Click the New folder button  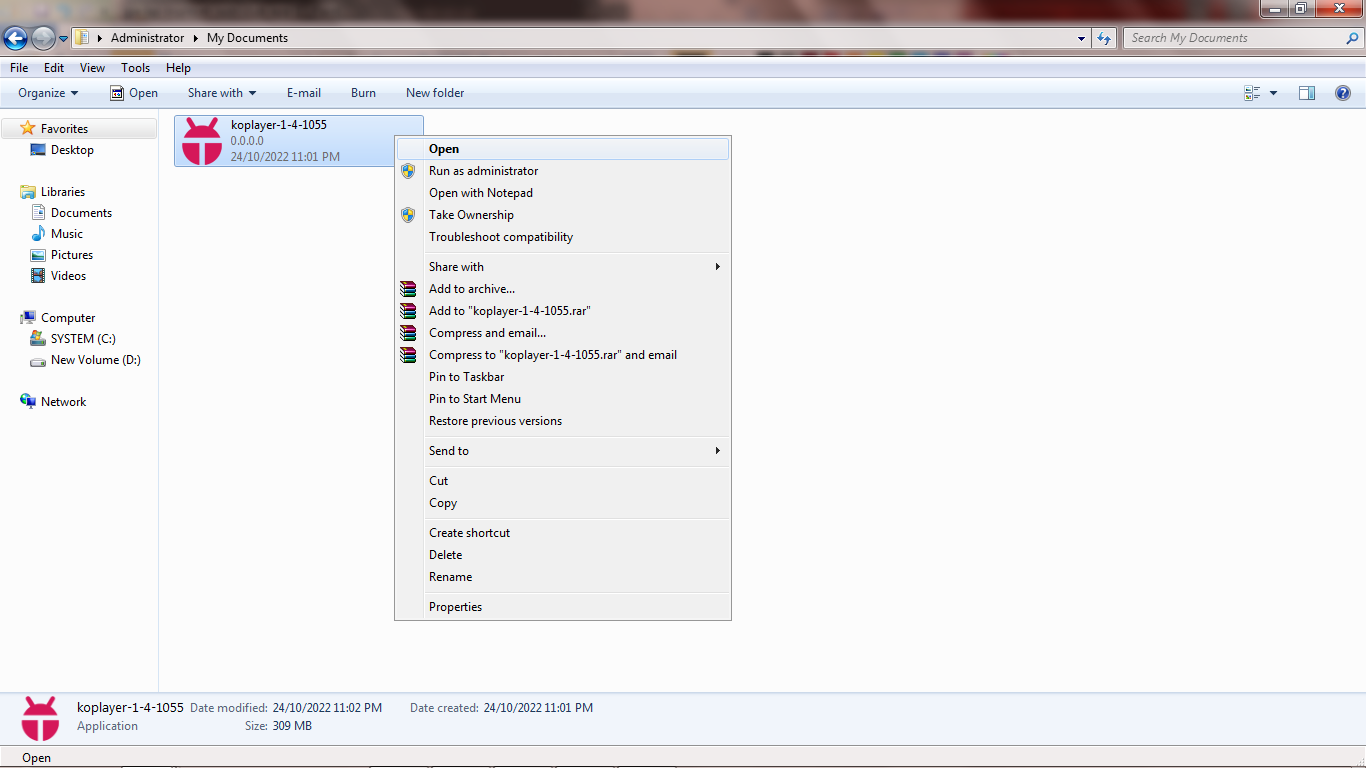tap(435, 93)
